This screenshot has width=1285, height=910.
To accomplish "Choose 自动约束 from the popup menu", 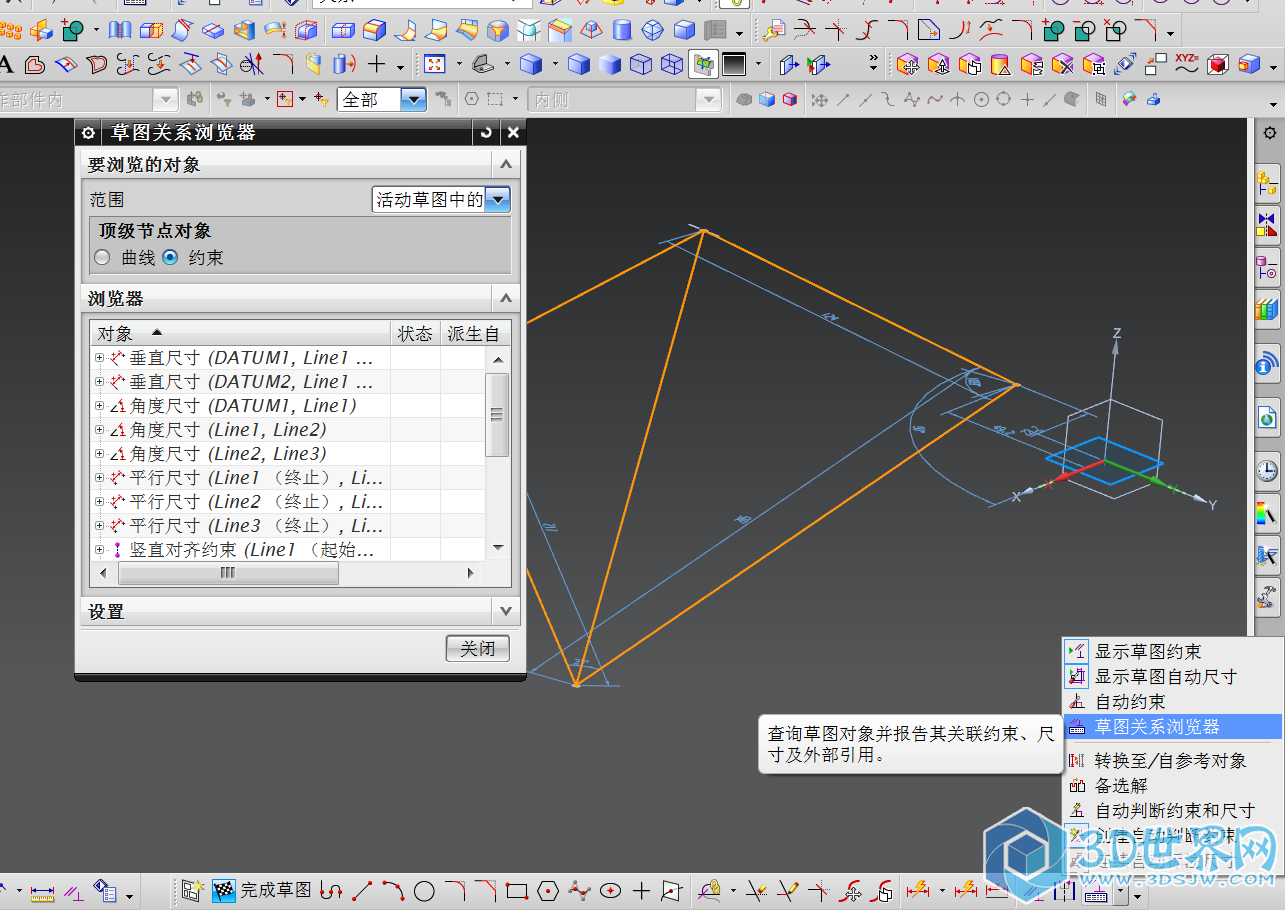I will pos(1130,702).
